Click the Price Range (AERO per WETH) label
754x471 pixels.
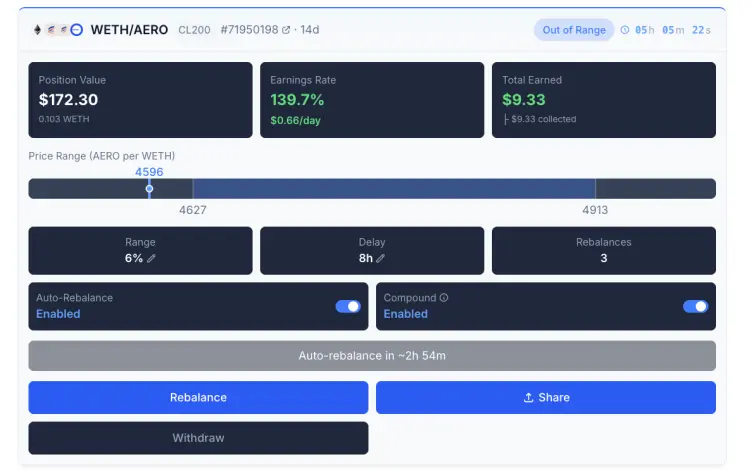(101, 156)
